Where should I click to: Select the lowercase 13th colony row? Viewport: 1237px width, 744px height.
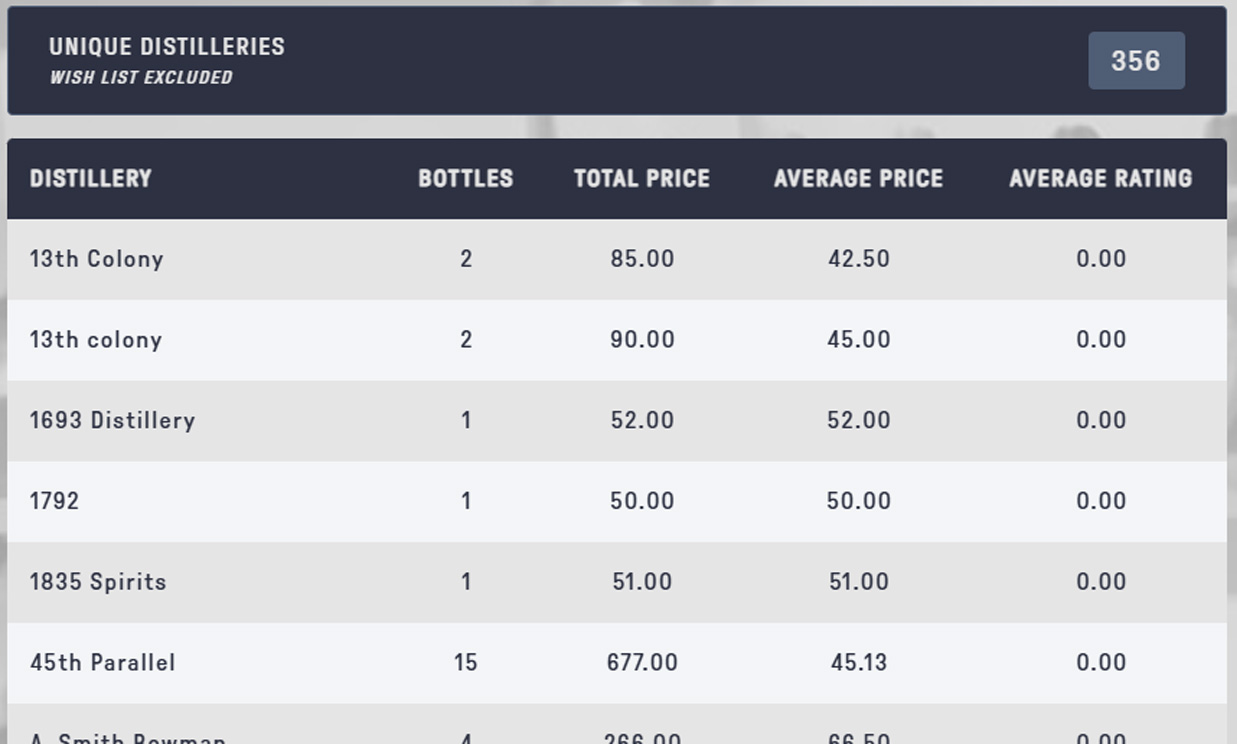96,340
